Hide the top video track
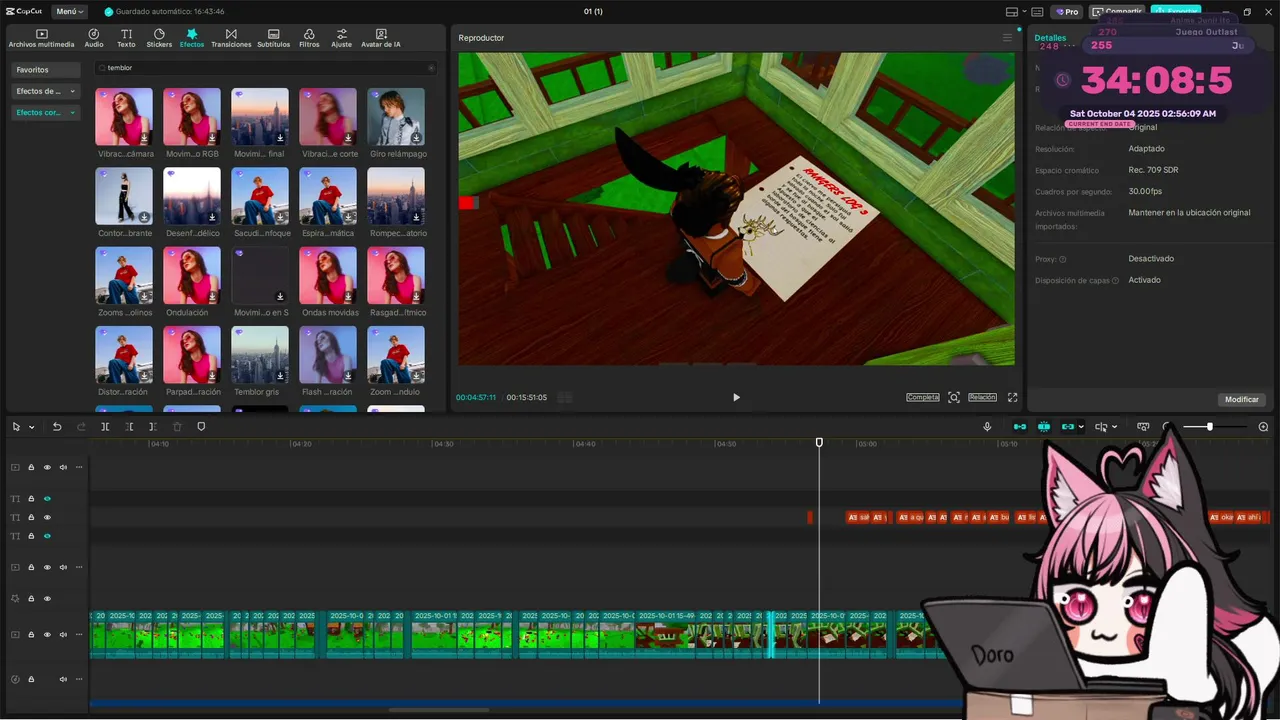Image resolution: width=1280 pixels, height=720 pixels. [x=47, y=467]
